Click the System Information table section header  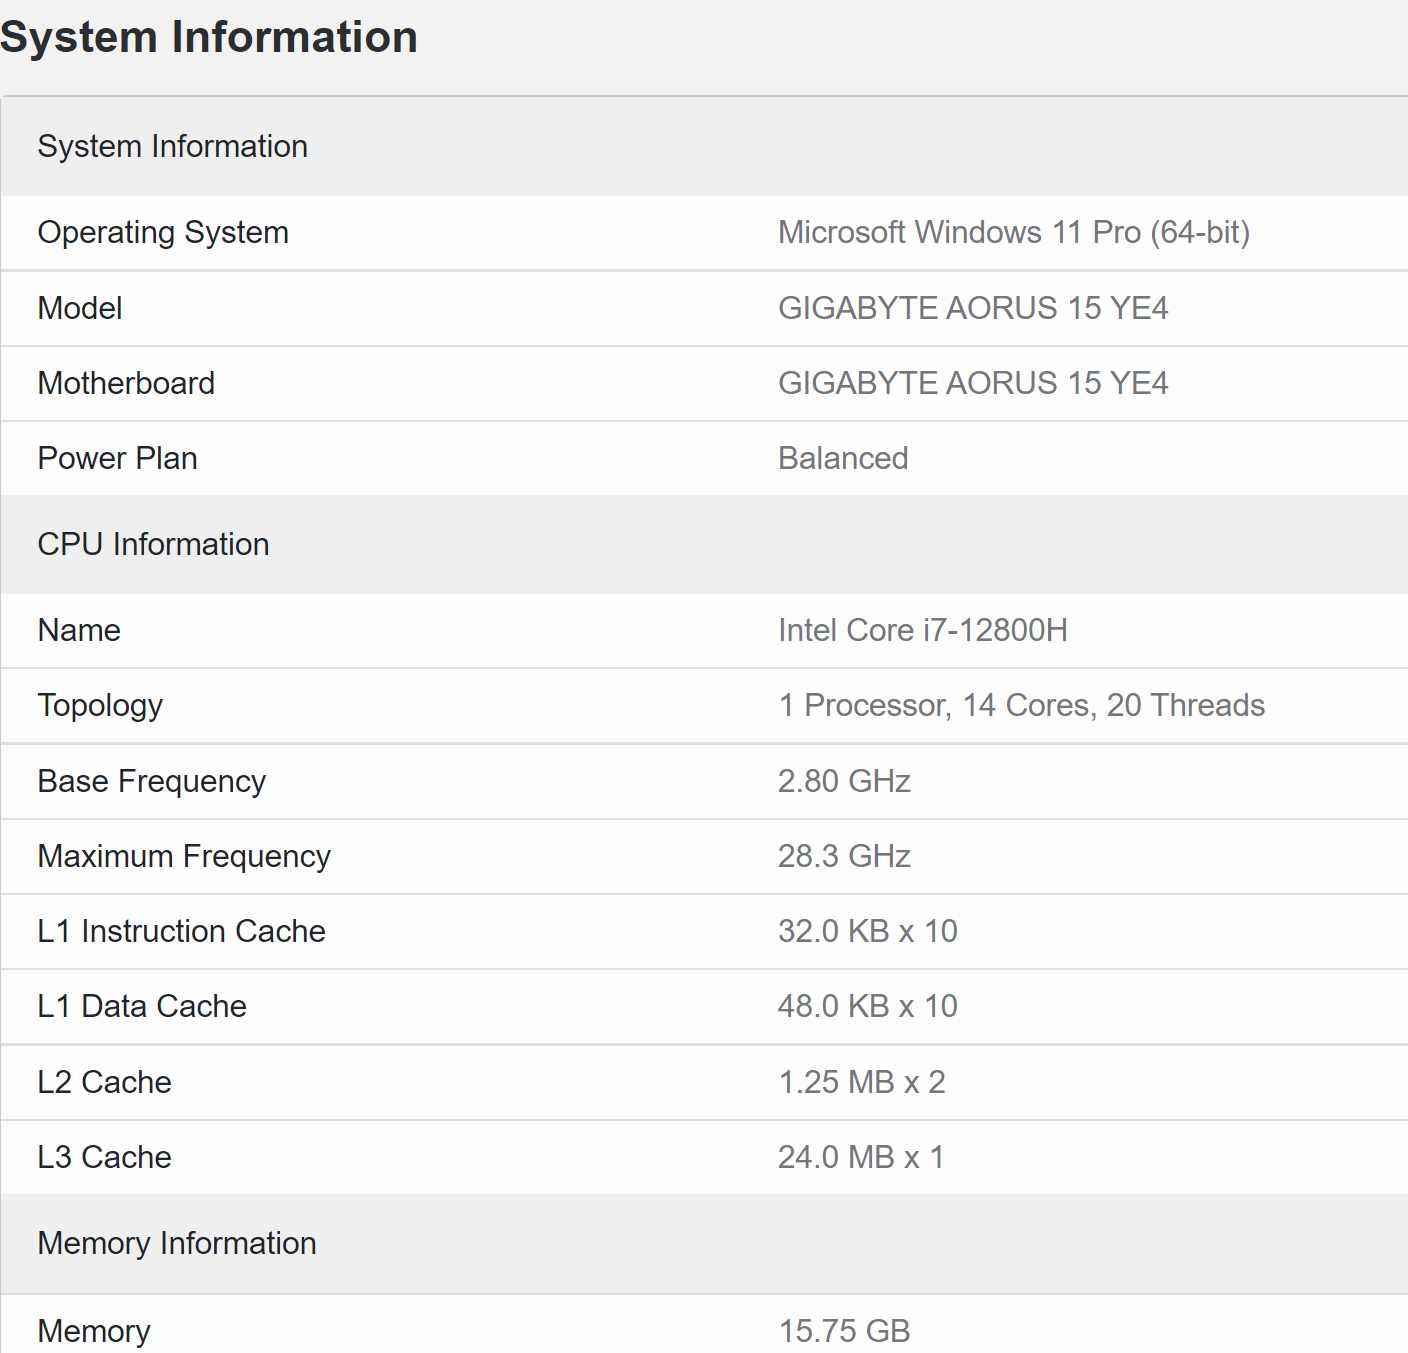pos(172,147)
